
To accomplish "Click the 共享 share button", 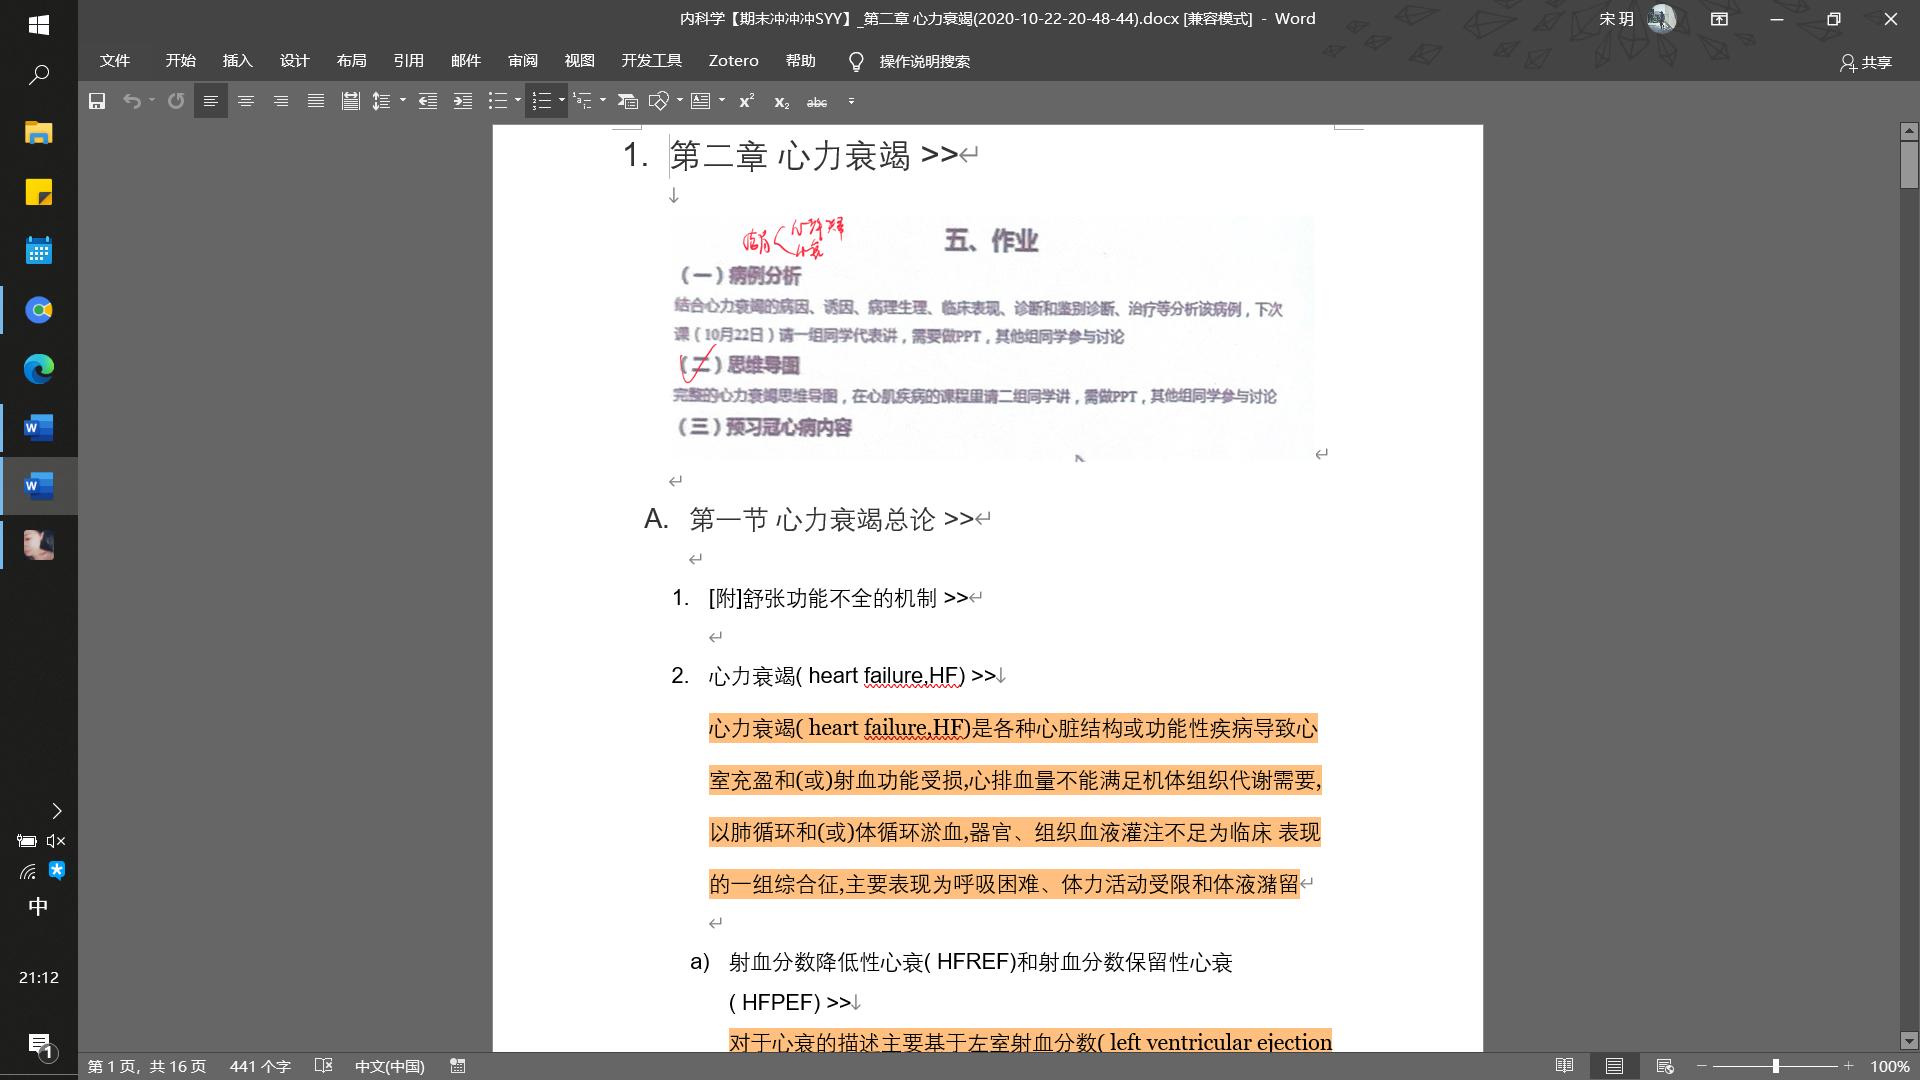I will (x=1866, y=63).
